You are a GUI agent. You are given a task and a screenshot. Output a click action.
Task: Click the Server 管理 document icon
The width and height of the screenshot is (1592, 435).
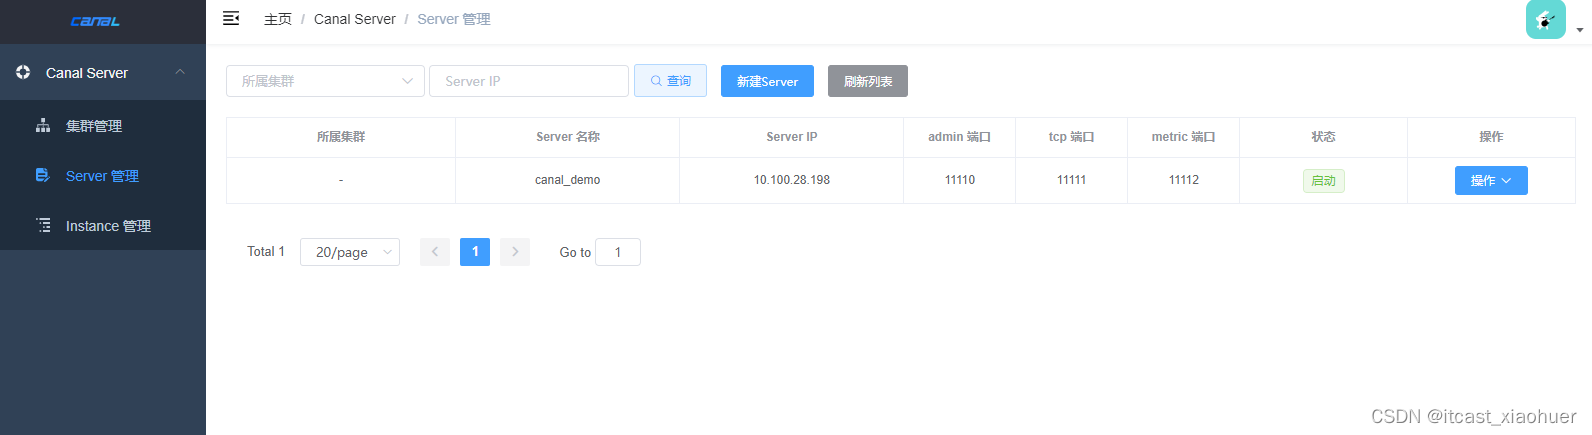tap(43, 175)
